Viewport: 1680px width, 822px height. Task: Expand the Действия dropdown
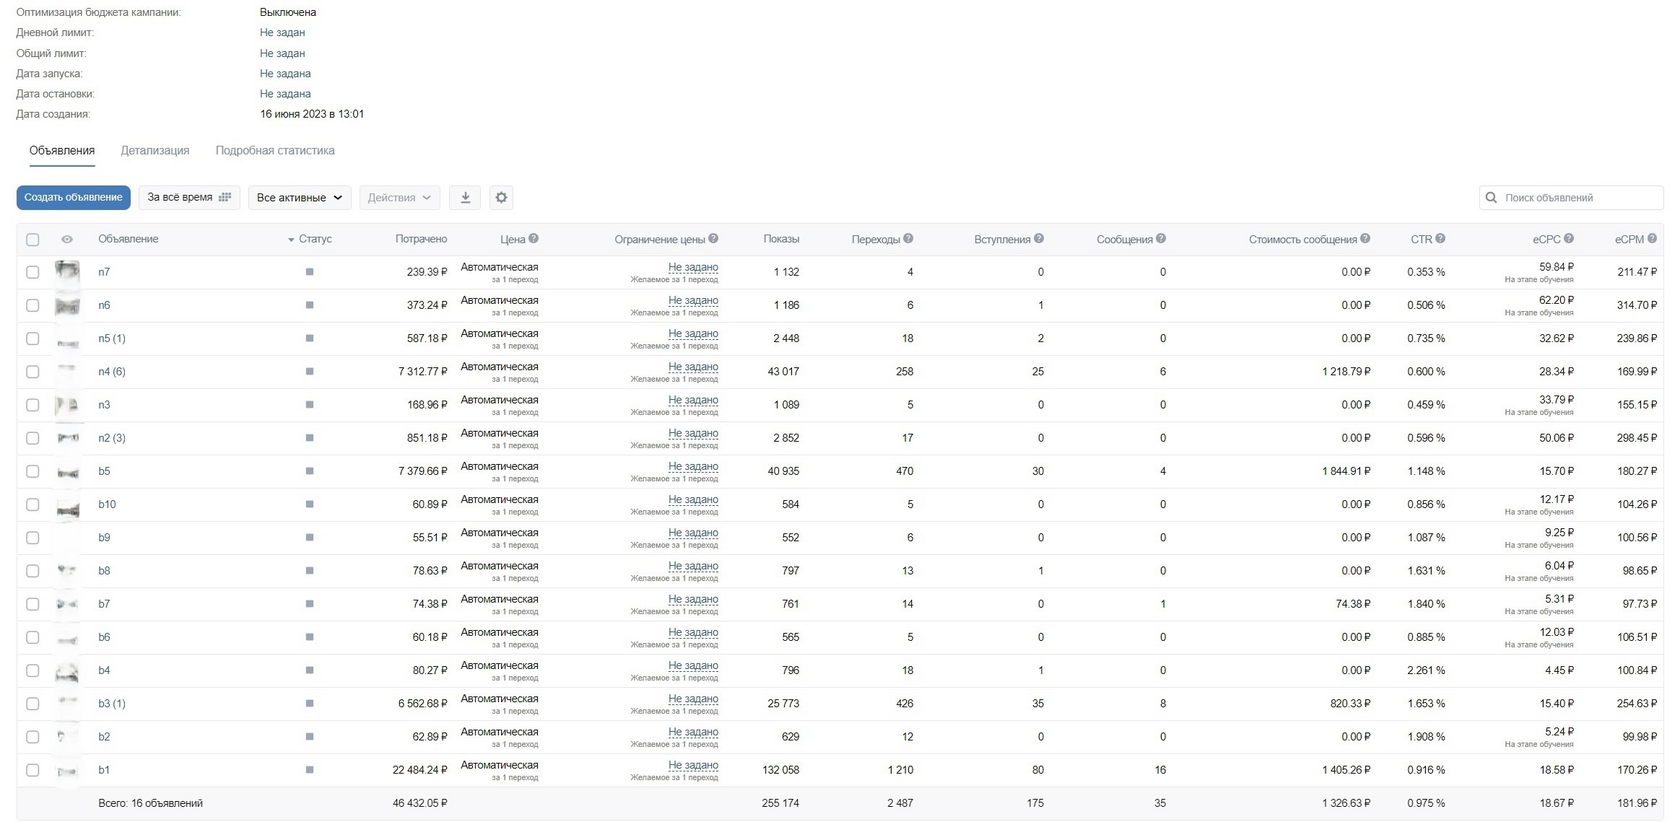pos(399,198)
